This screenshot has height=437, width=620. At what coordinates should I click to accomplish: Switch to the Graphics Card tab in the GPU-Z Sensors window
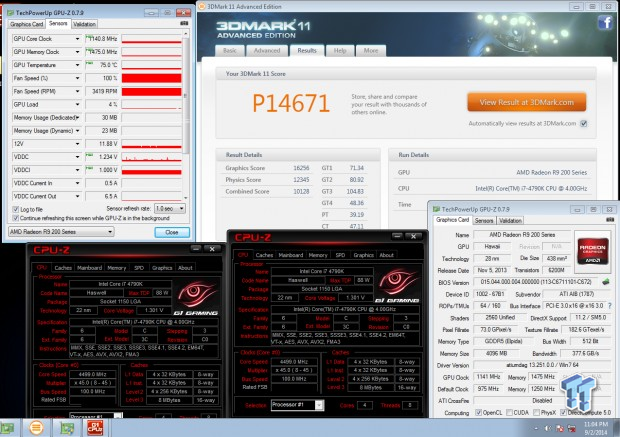tap(26, 24)
